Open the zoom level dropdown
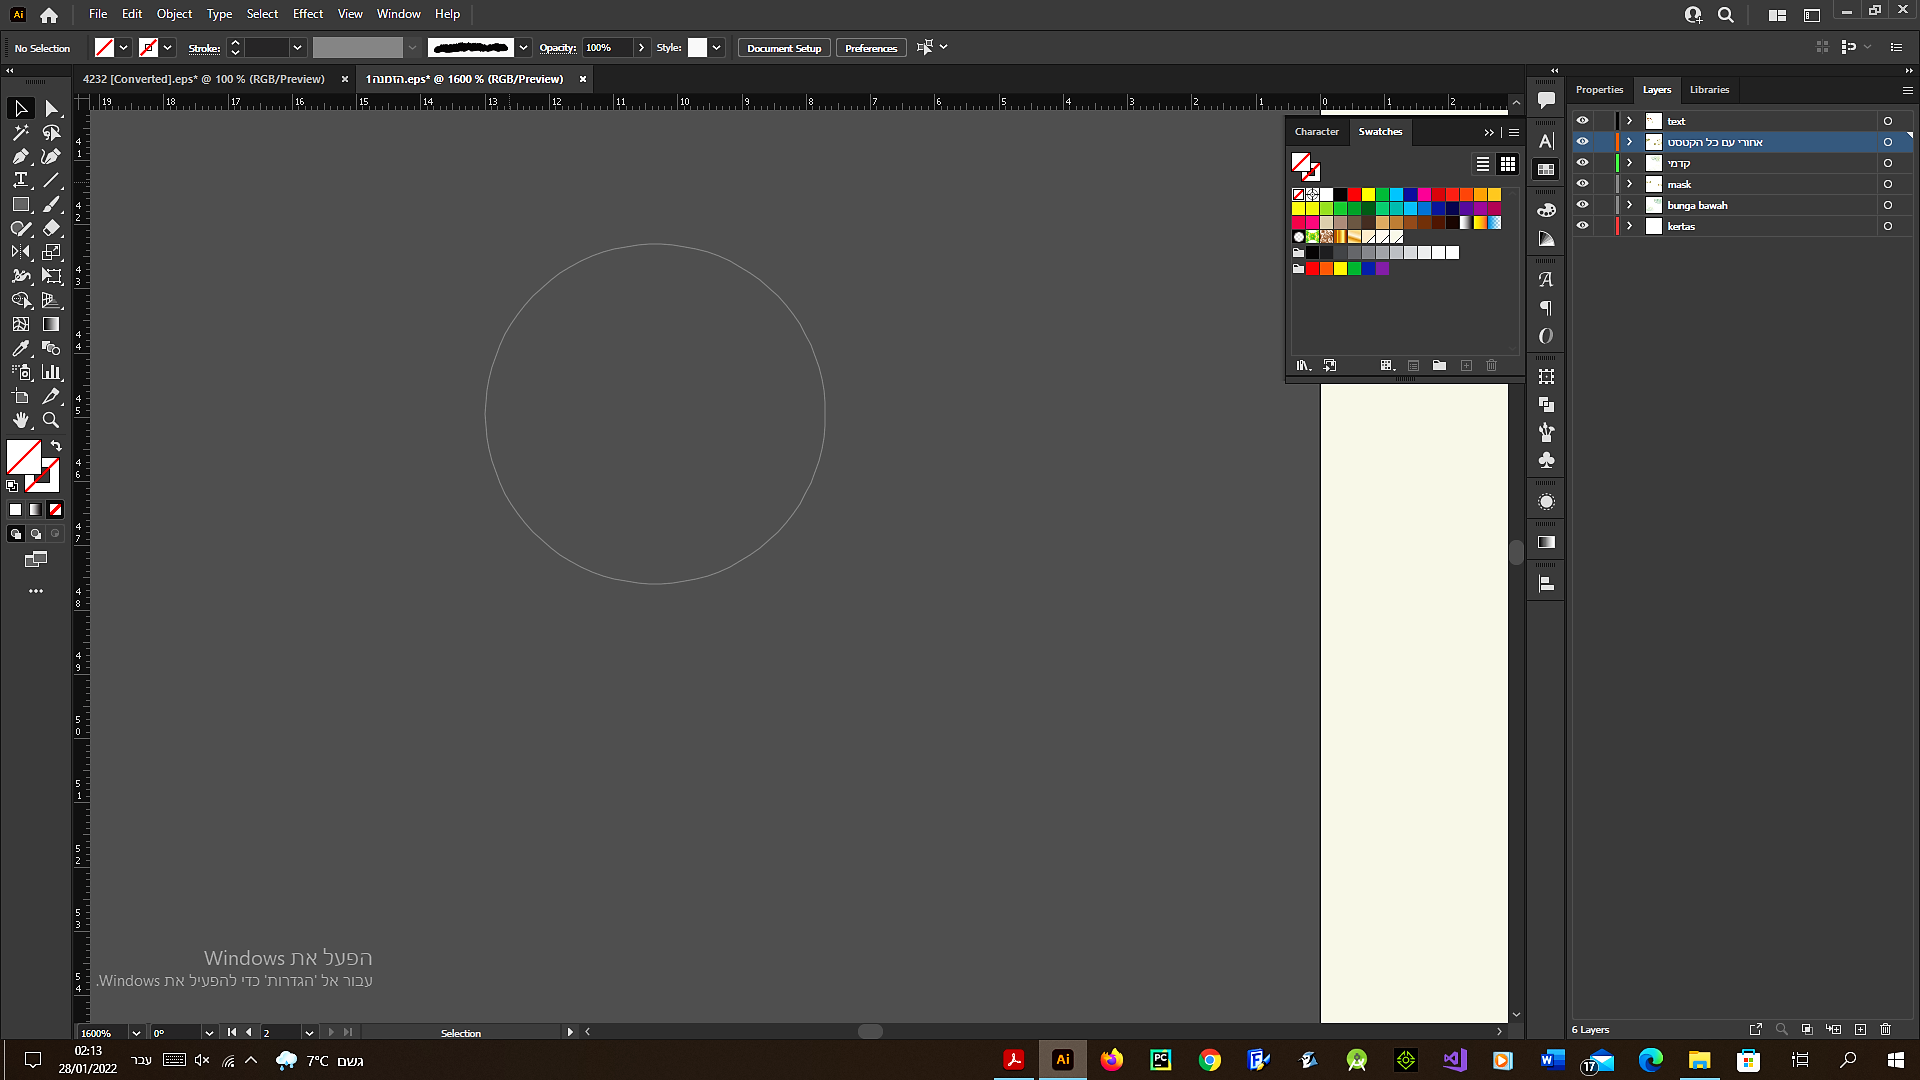This screenshot has height=1080, width=1920. 136,1033
